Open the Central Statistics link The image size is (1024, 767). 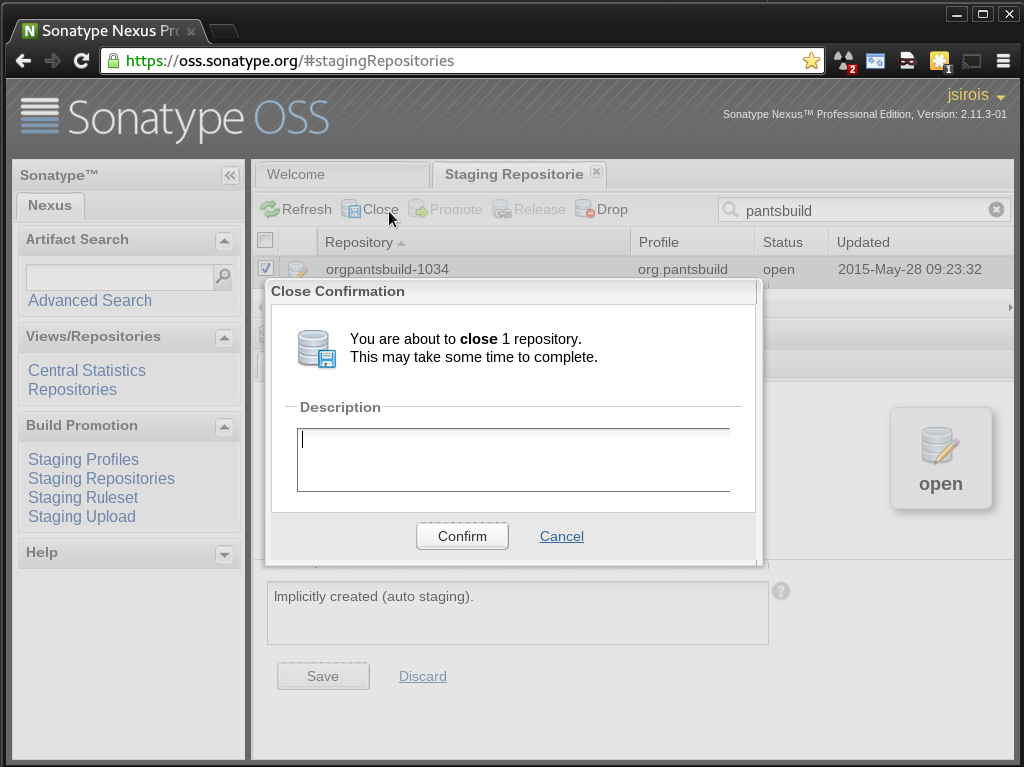87,370
